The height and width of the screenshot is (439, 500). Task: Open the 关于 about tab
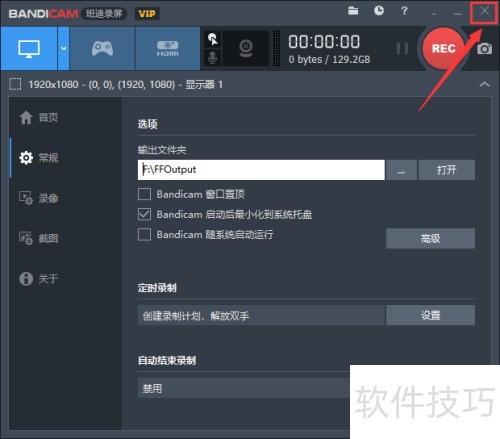(x=39, y=278)
